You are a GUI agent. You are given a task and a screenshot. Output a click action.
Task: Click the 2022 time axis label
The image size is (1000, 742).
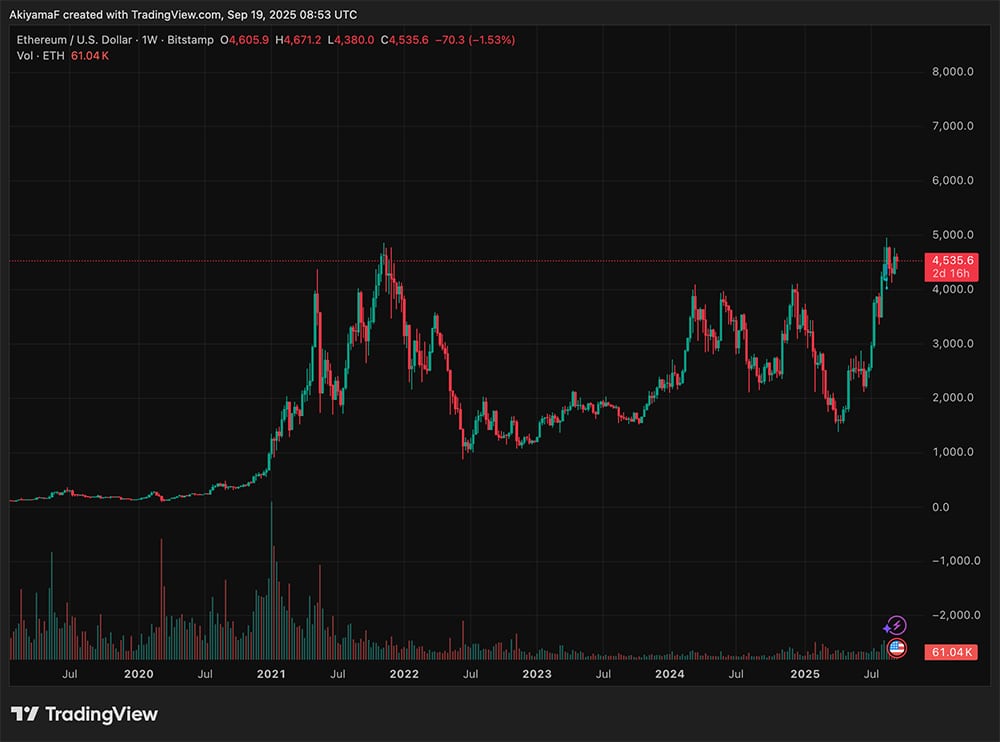[x=404, y=674]
